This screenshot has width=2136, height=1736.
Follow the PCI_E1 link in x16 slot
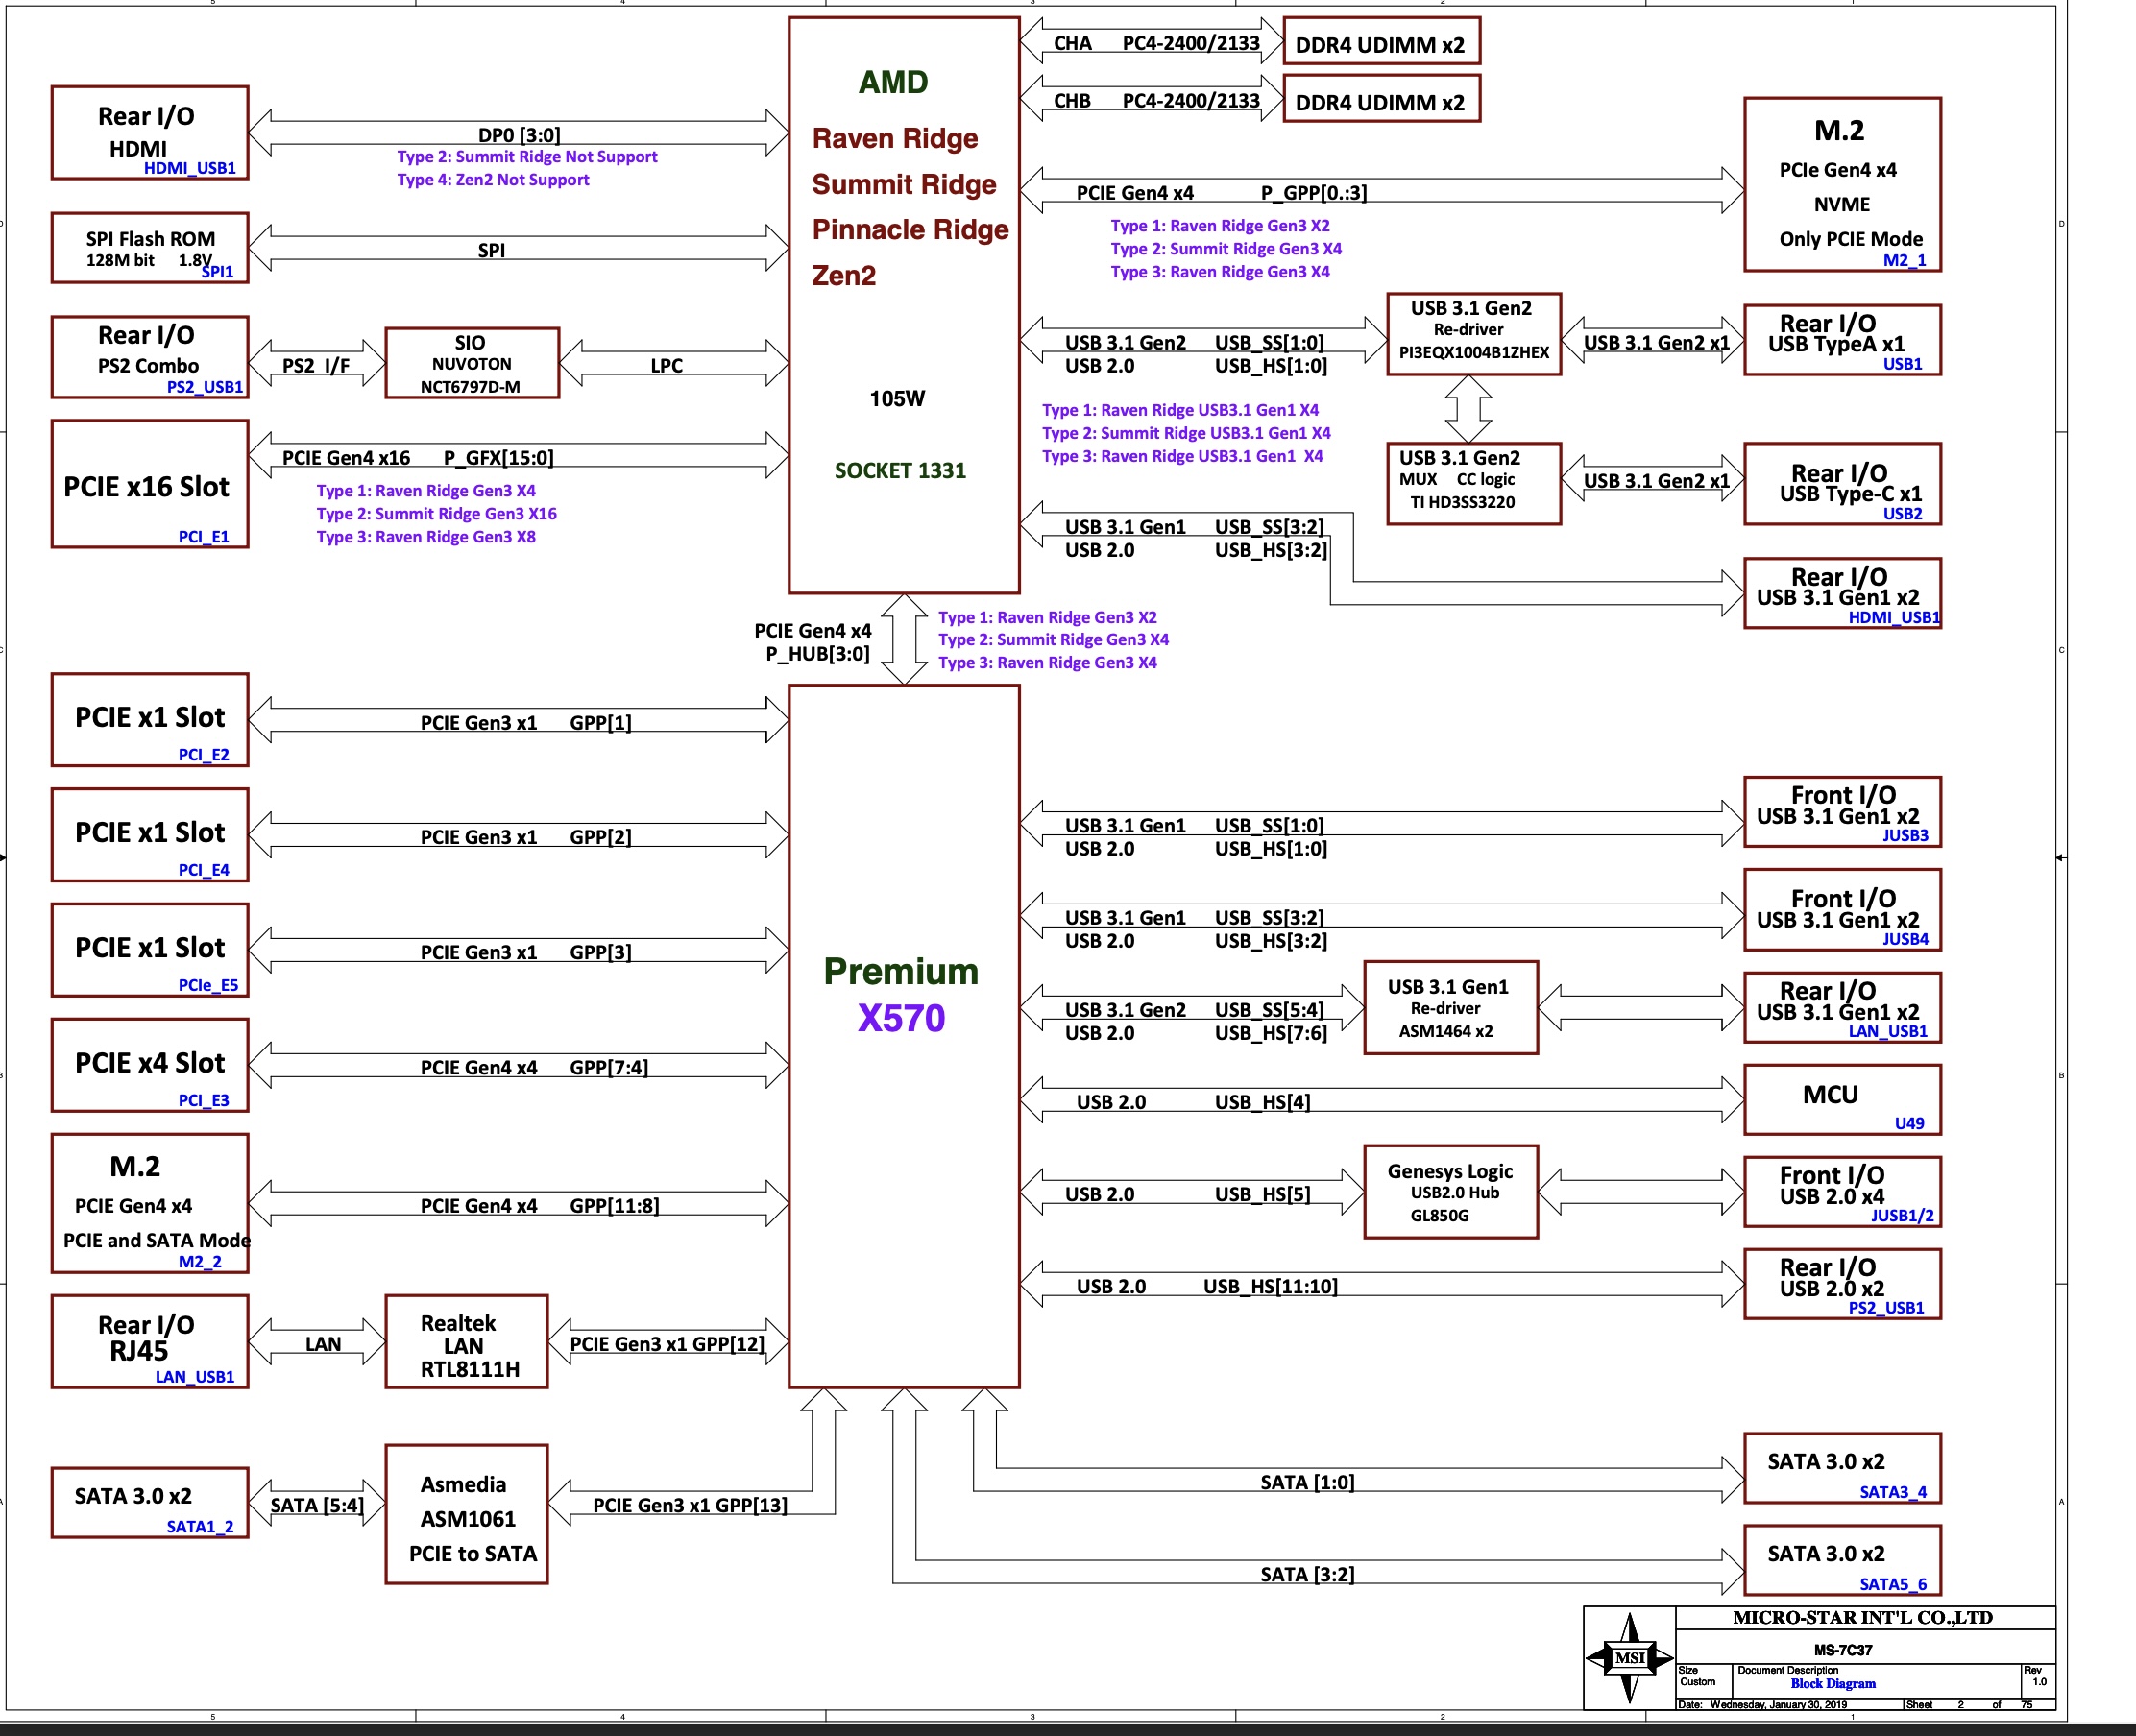[x=204, y=537]
